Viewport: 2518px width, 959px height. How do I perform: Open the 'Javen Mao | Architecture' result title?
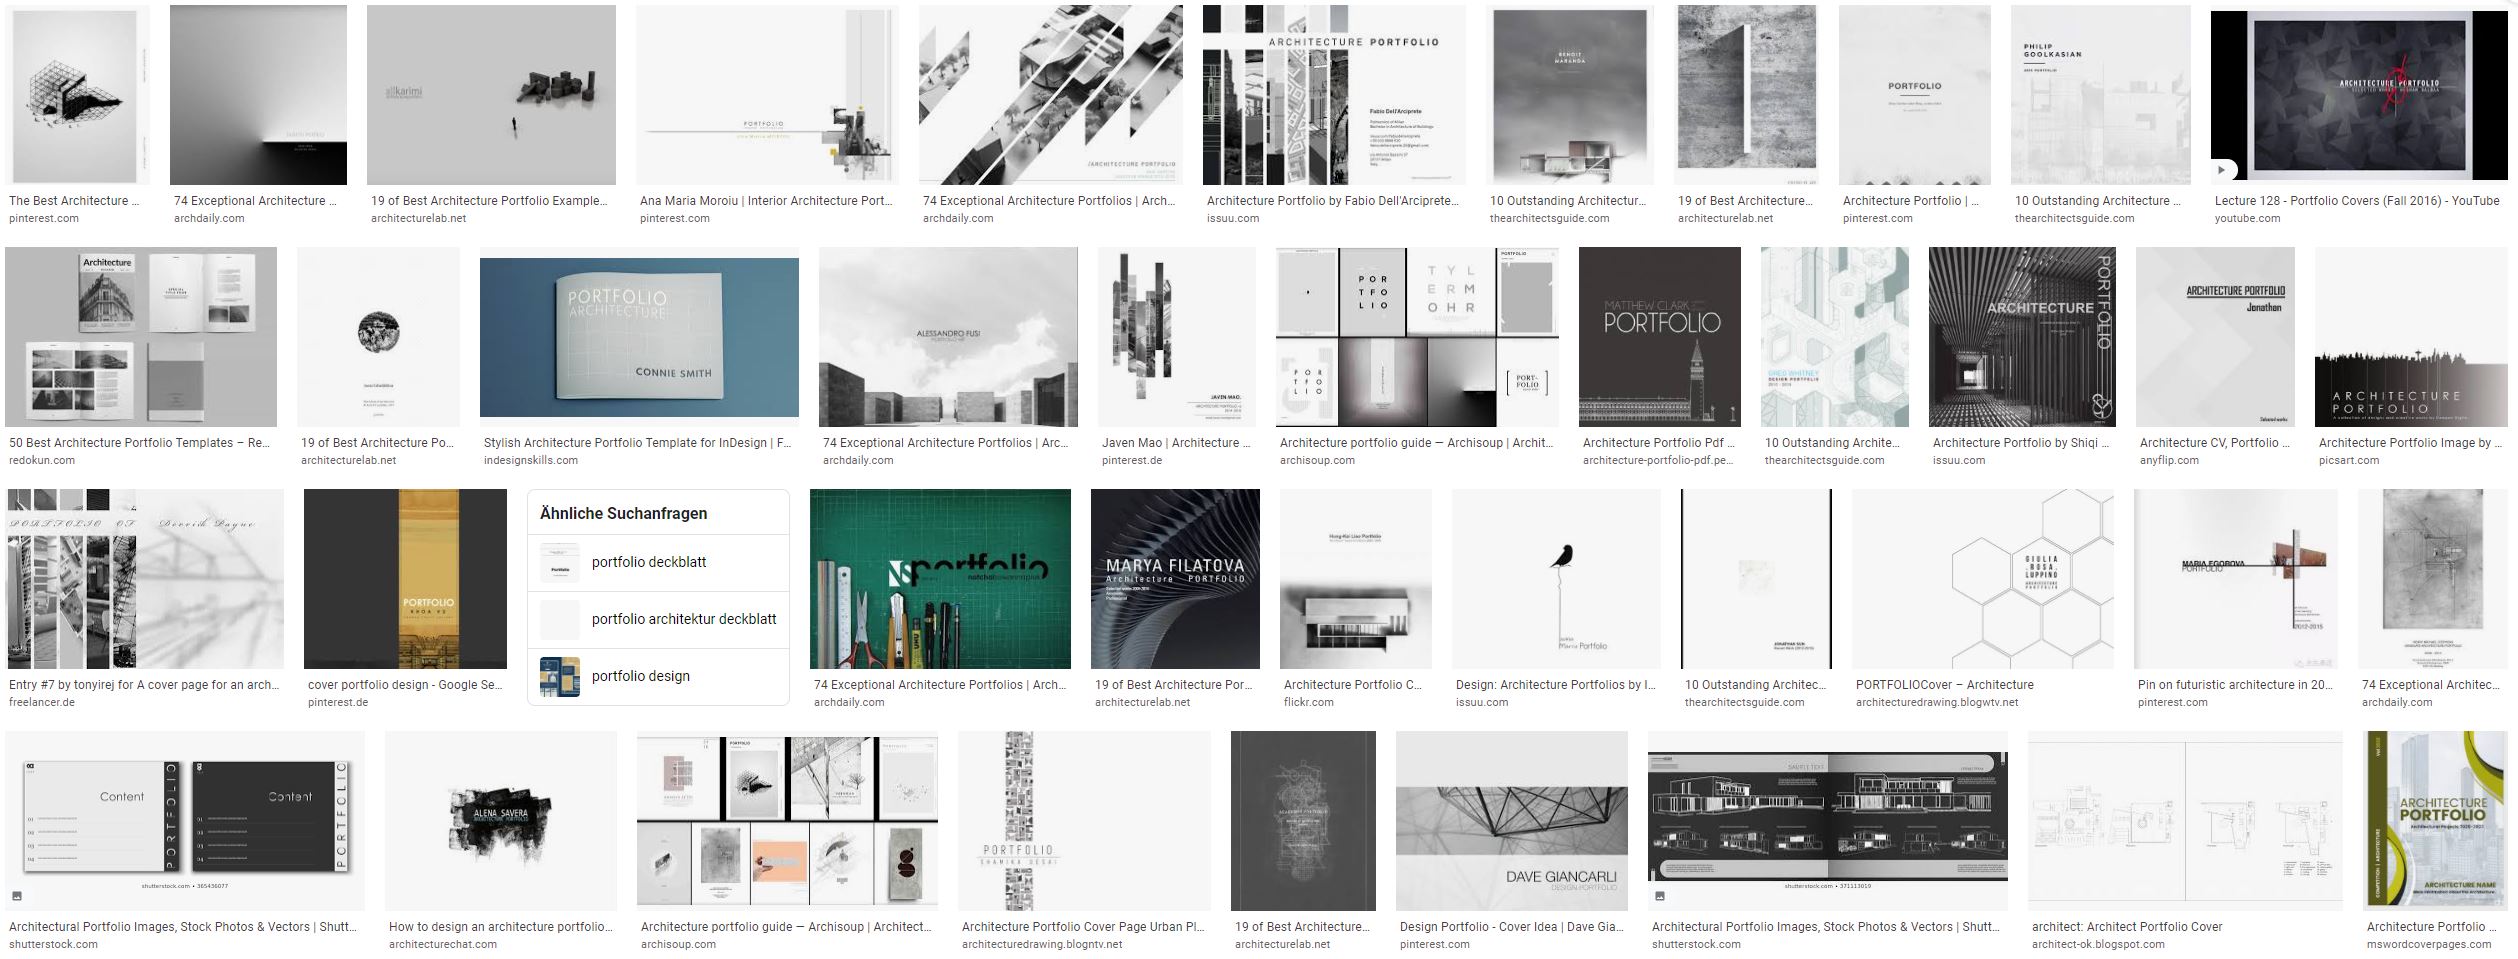(1176, 443)
